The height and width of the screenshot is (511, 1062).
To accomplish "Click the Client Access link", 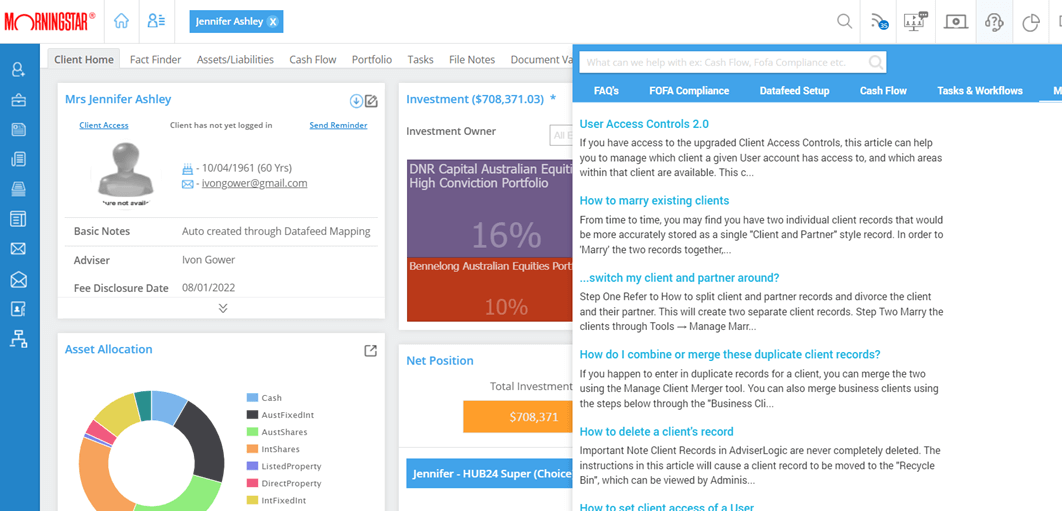I will [104, 125].
